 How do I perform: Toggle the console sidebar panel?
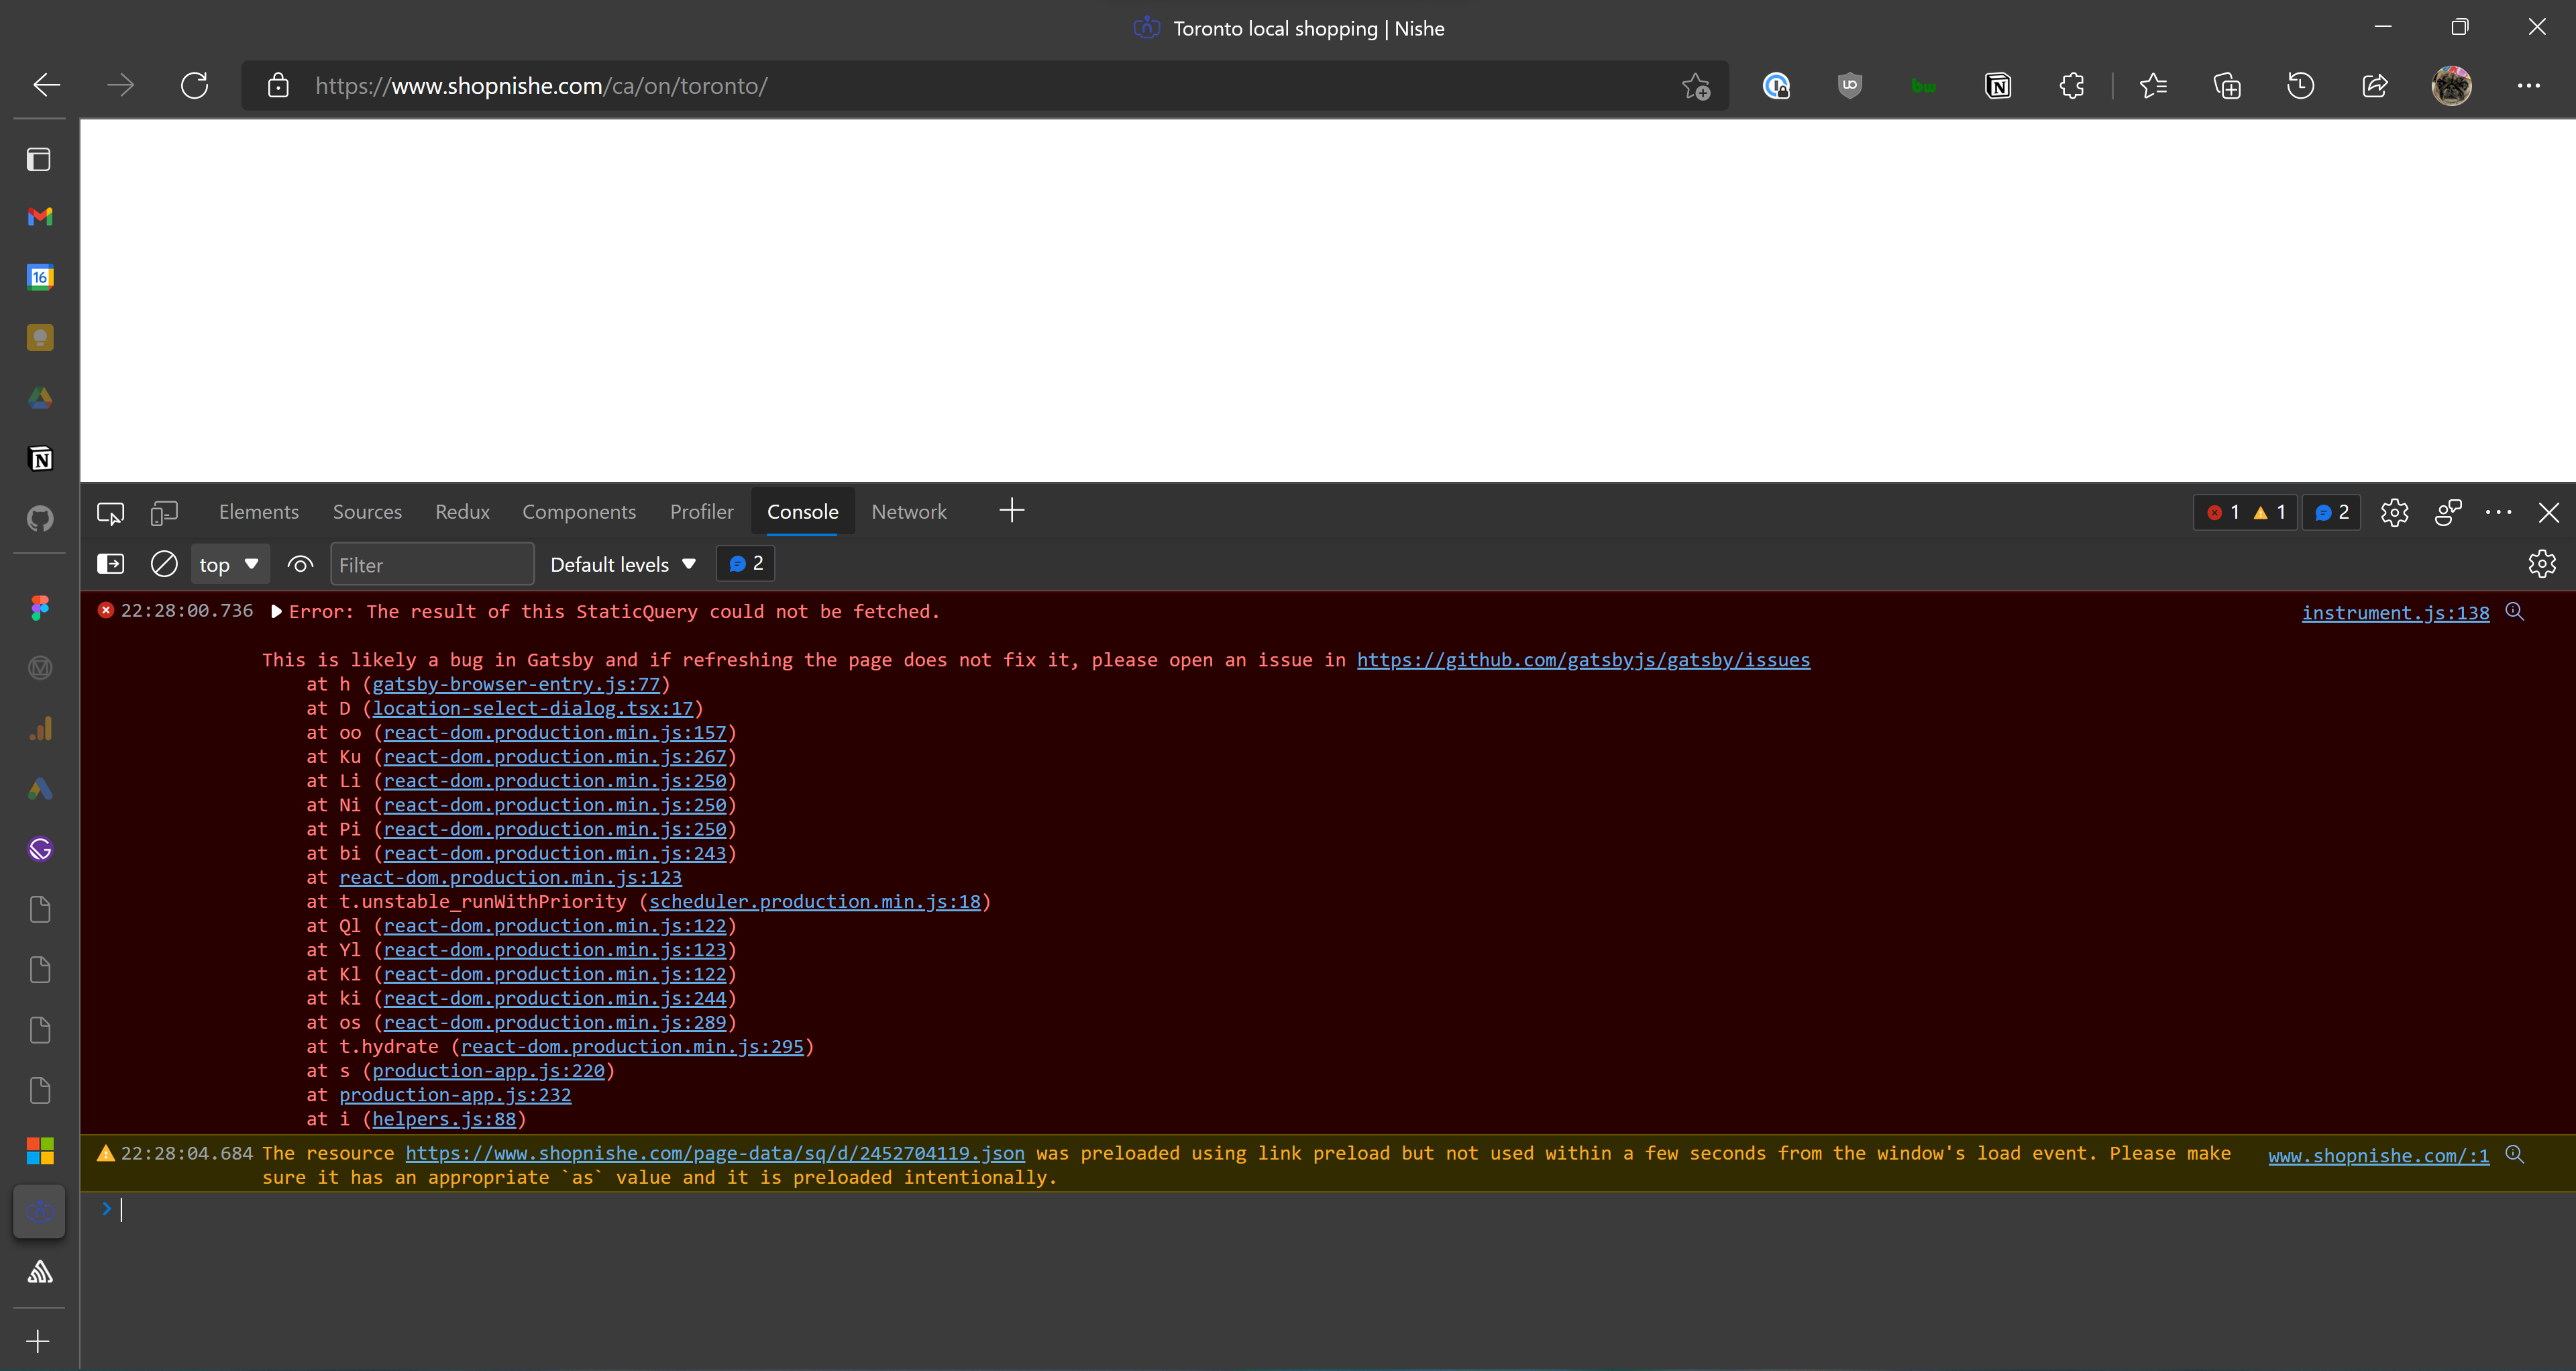pos(110,563)
